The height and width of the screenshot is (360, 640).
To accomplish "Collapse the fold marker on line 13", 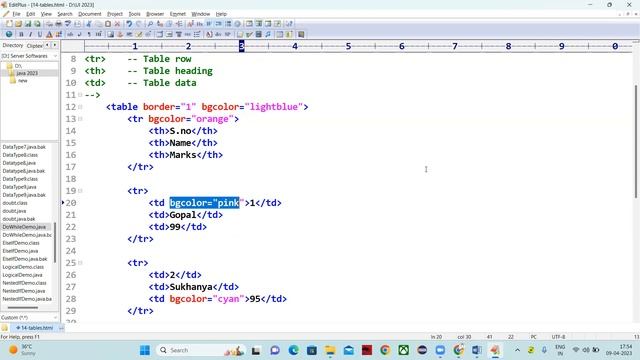I will (x=80, y=119).
